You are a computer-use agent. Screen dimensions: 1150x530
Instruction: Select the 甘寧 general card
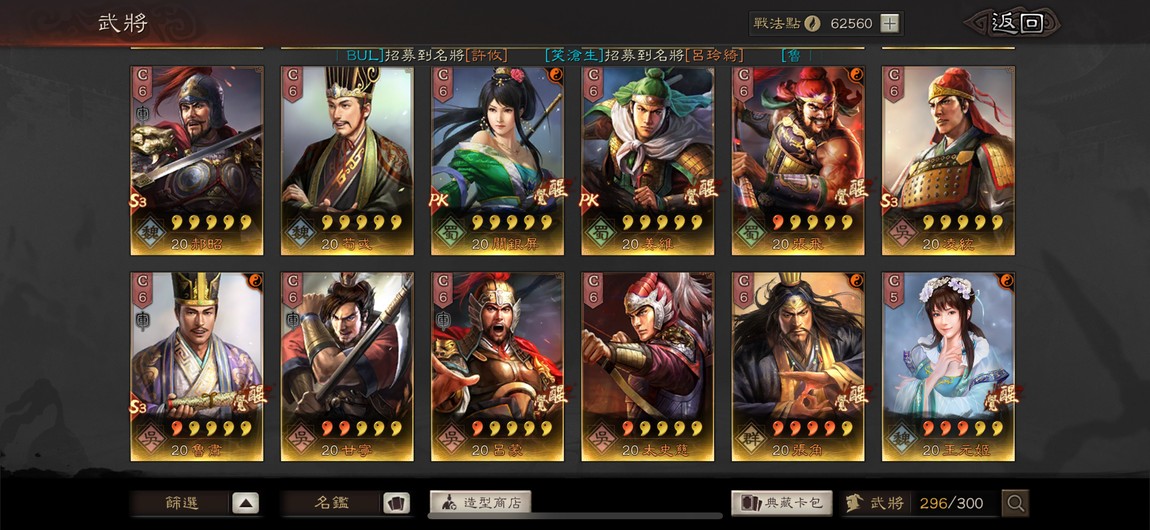[x=347, y=367]
